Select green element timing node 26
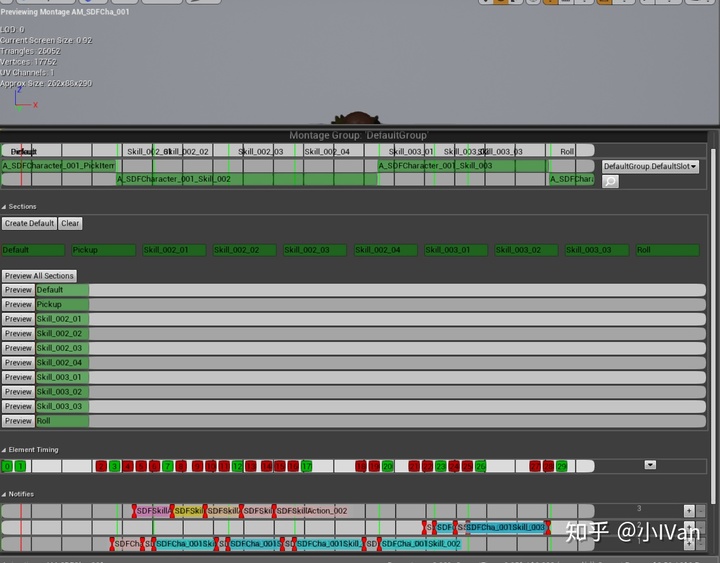Screen dimensions: 720x563 click(x=480, y=467)
